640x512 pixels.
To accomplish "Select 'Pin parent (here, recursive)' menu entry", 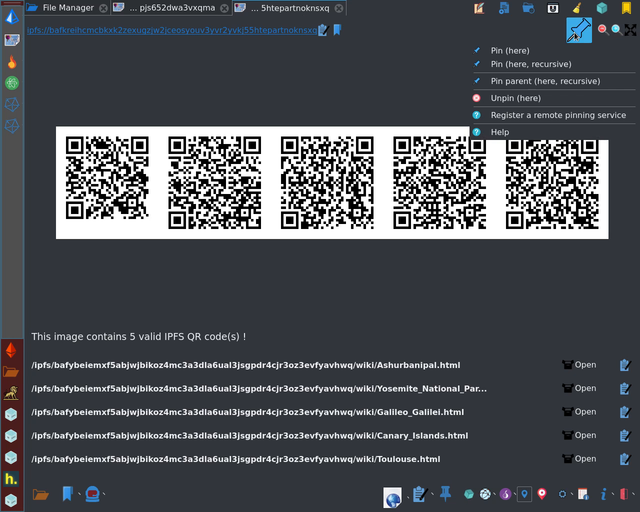I will [545, 81].
